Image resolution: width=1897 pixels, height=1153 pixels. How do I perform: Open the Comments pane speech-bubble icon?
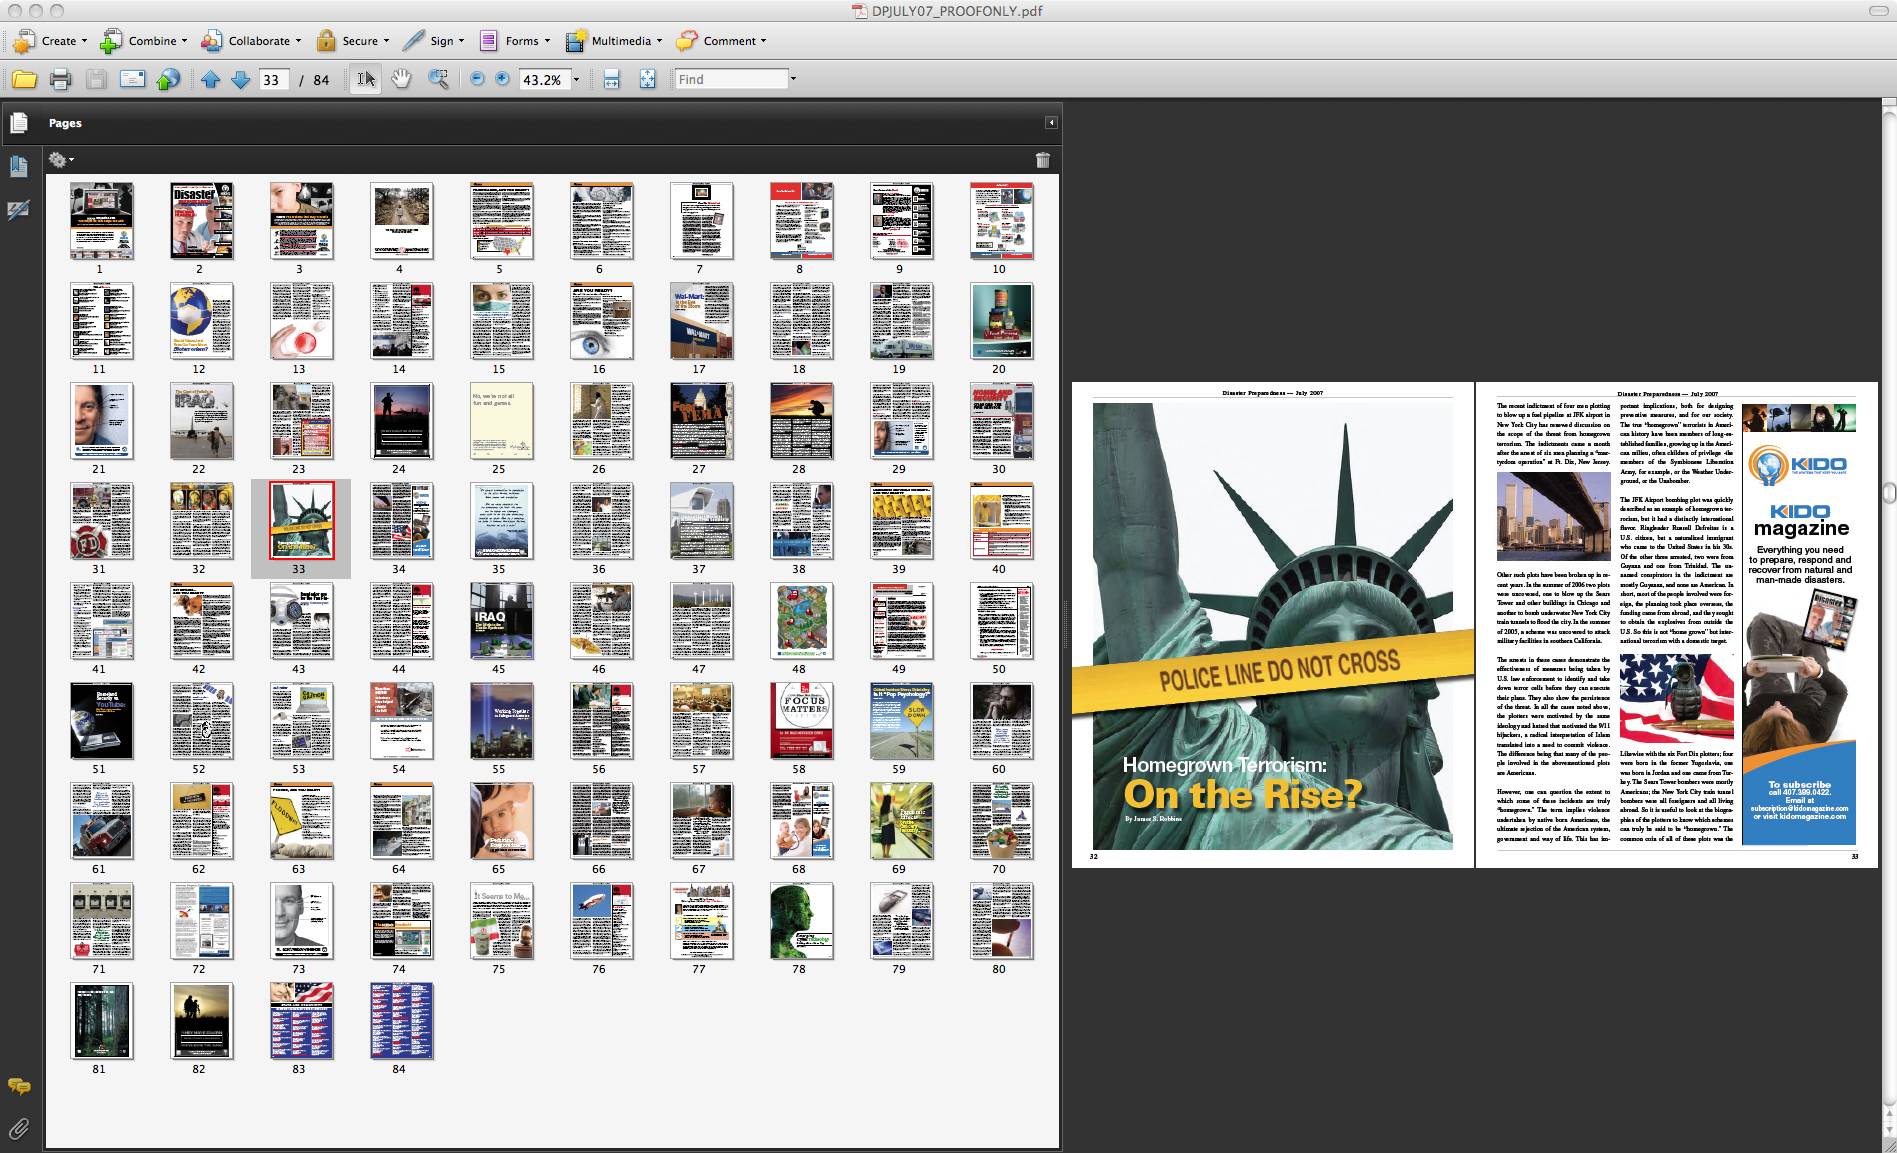click(18, 1086)
